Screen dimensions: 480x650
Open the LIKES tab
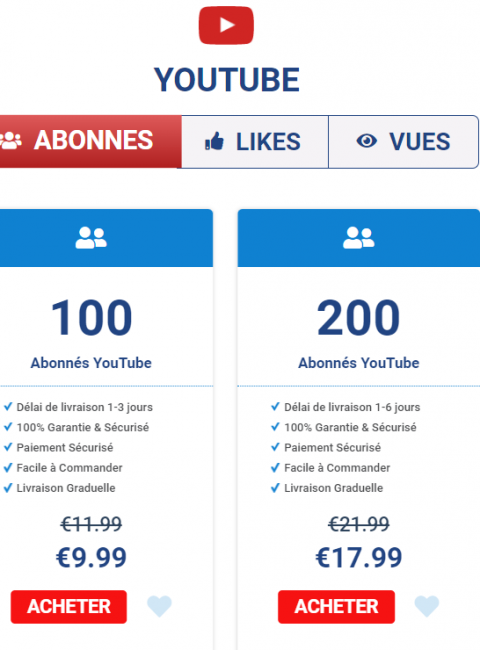point(255,142)
